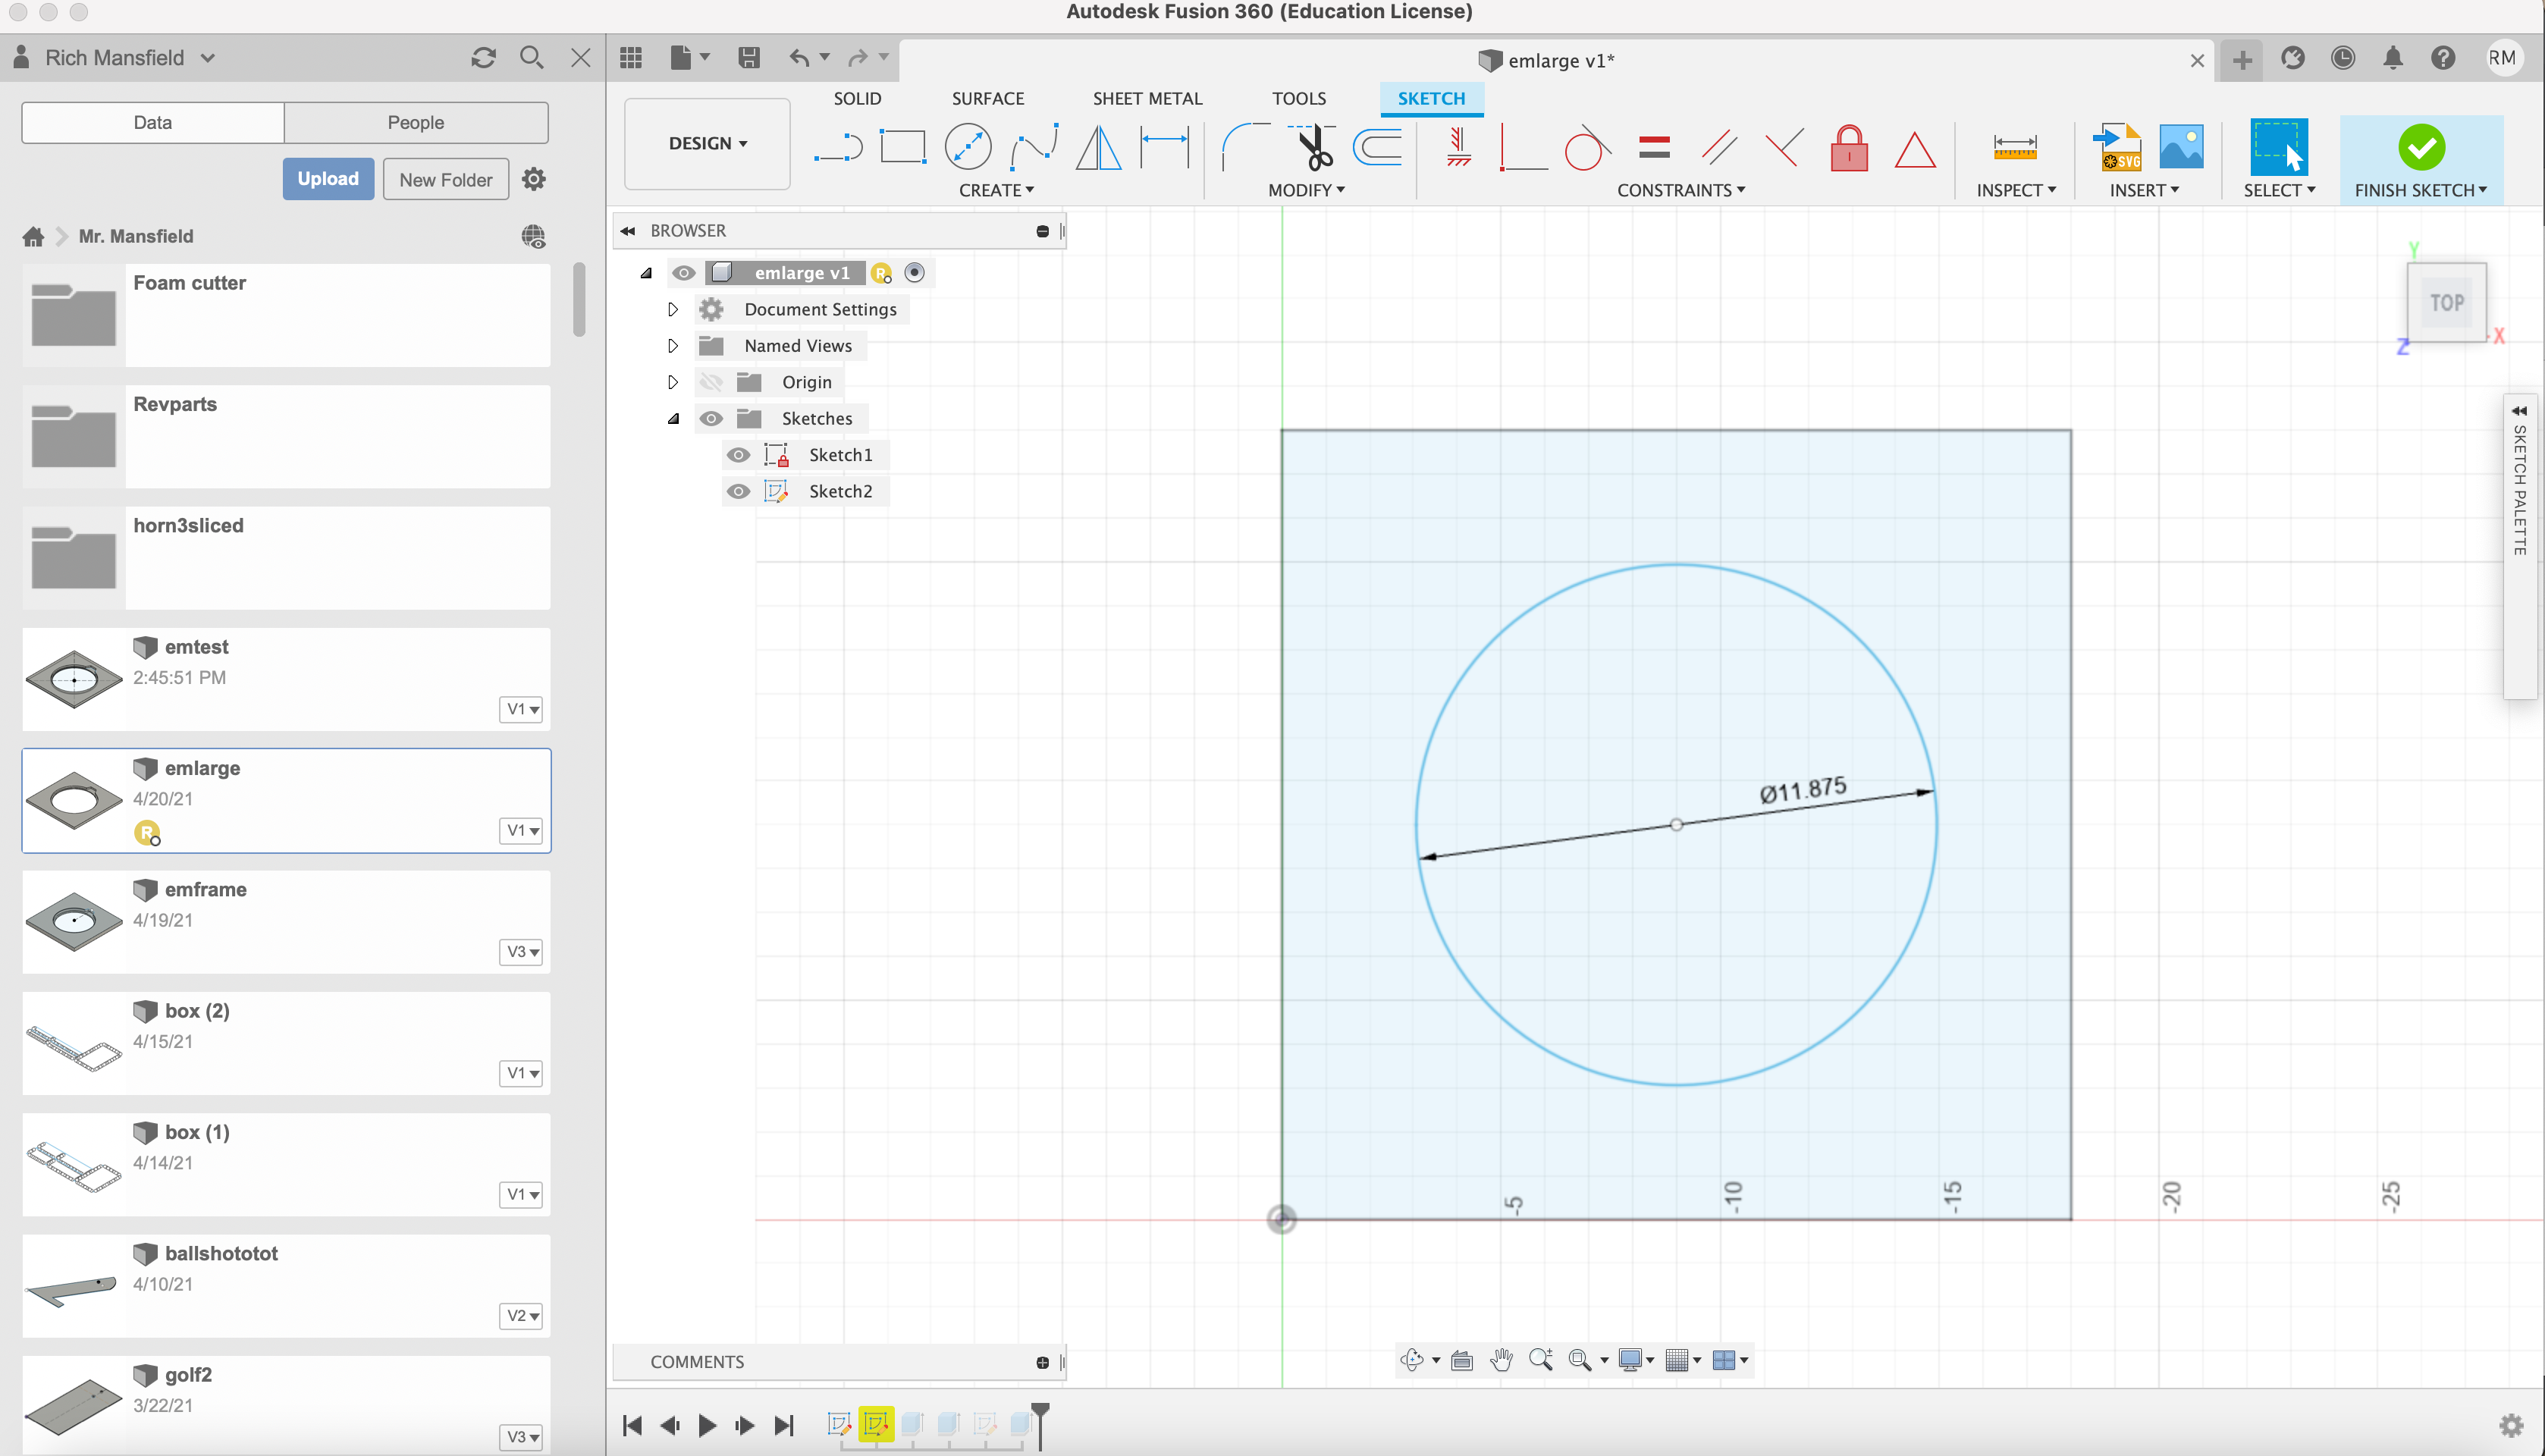Collapse the Sketches node
The width and height of the screenshot is (2545, 1456).
point(673,419)
